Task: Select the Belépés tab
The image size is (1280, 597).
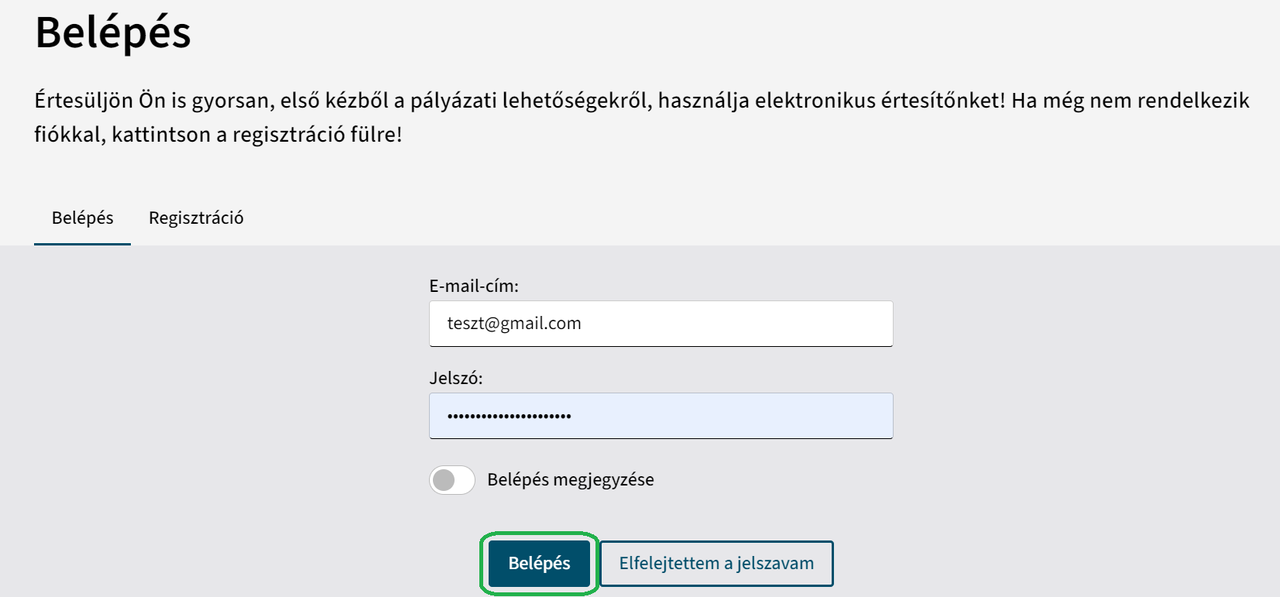Action: coord(82,218)
